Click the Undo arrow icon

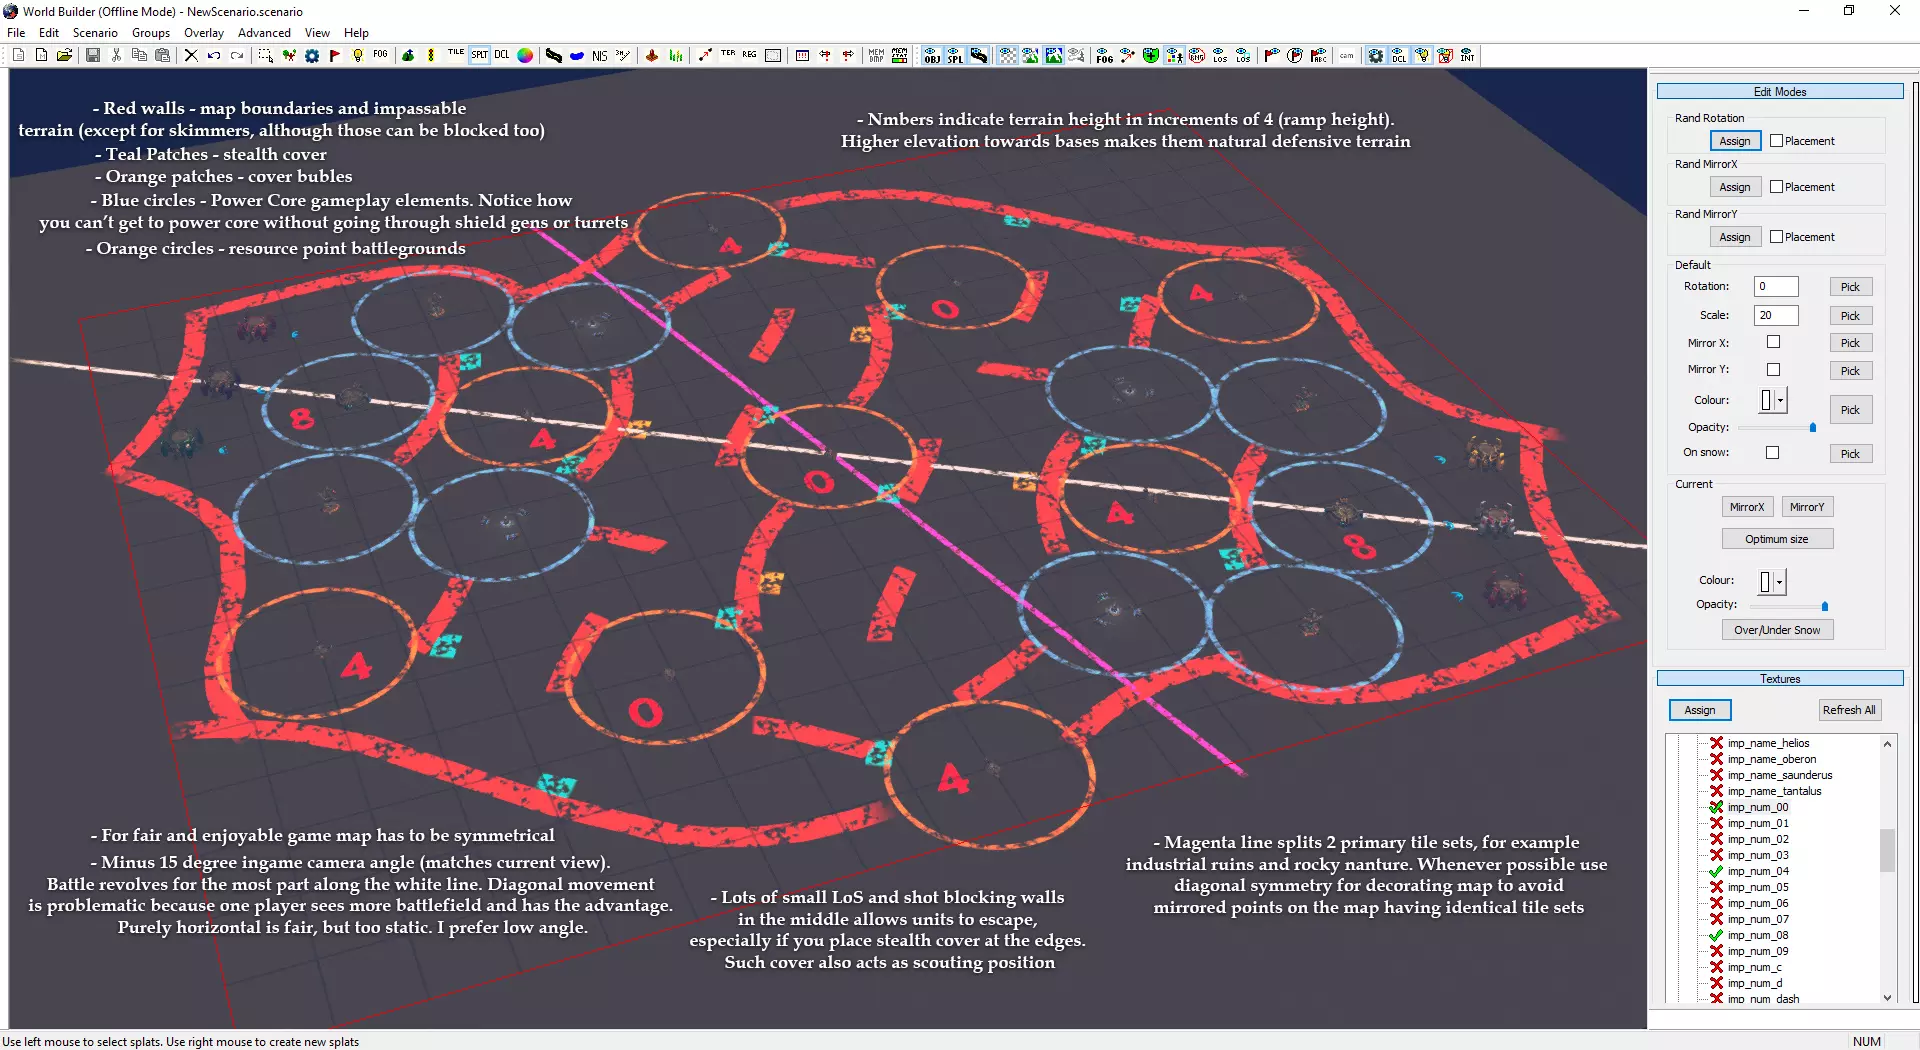(x=214, y=56)
